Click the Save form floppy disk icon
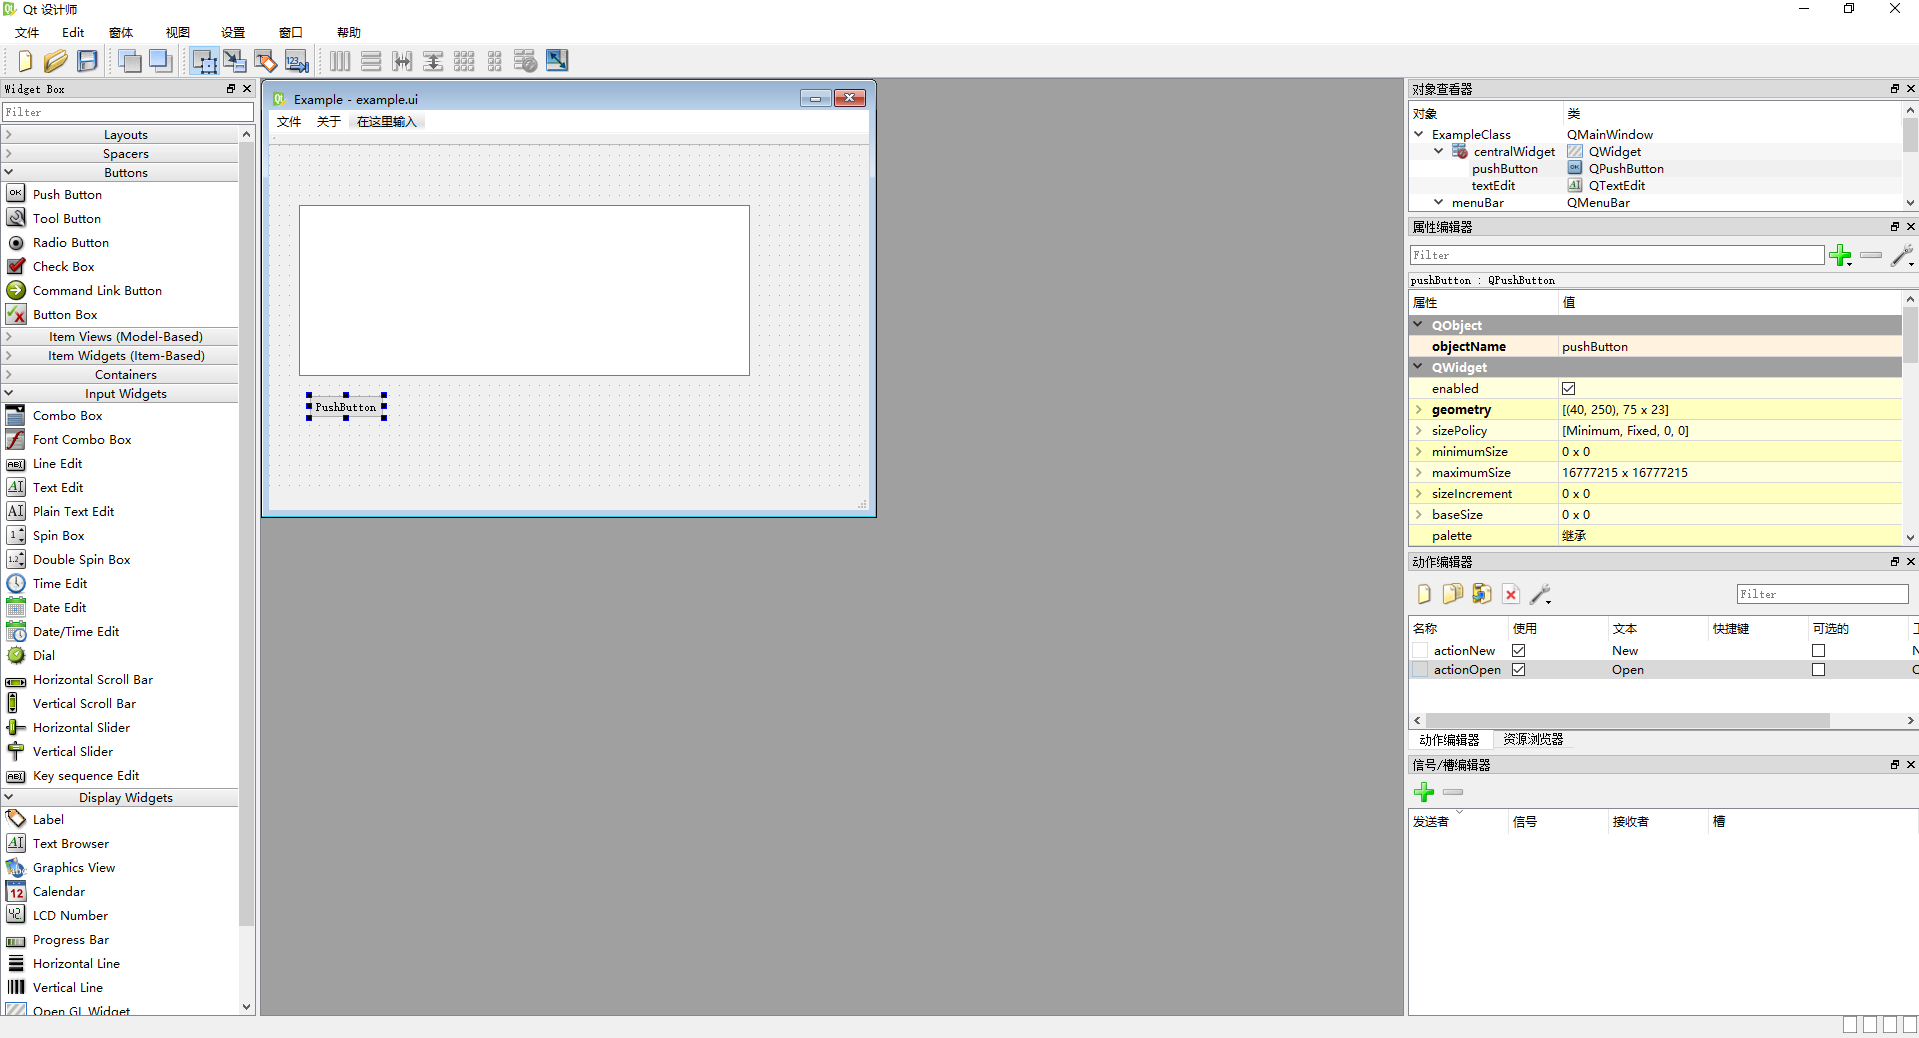Viewport: 1919px width, 1038px height. [88, 61]
